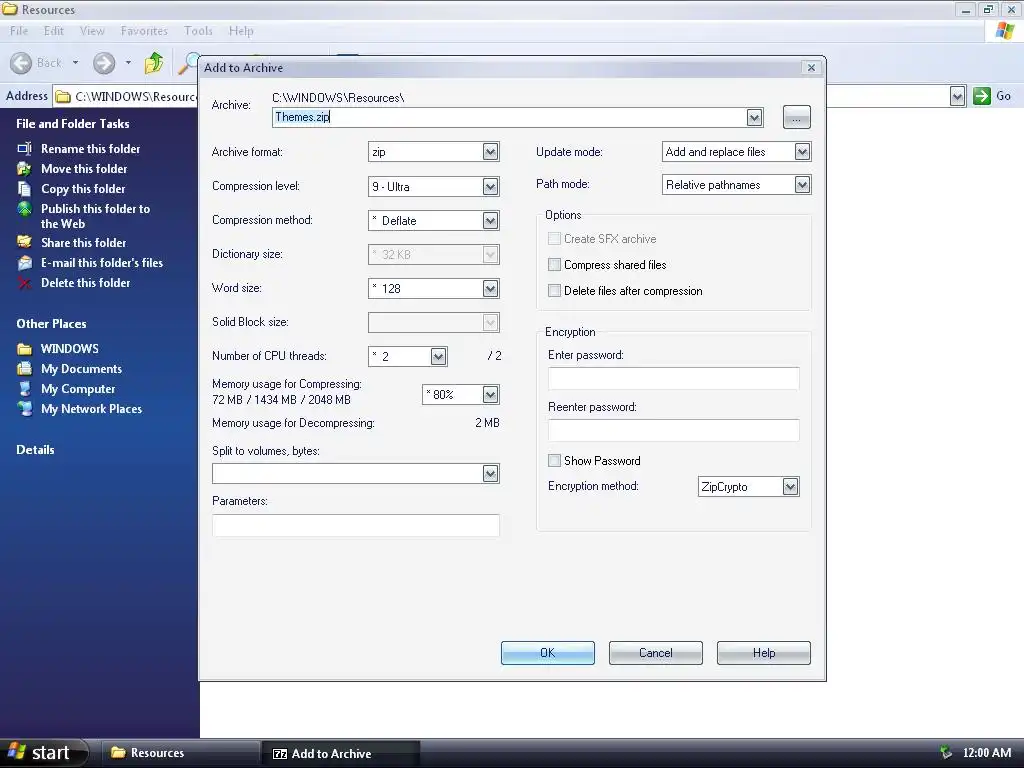Screen dimensions: 1024x768
Task: Open the Start menu
Action: pyautogui.click(x=43, y=753)
